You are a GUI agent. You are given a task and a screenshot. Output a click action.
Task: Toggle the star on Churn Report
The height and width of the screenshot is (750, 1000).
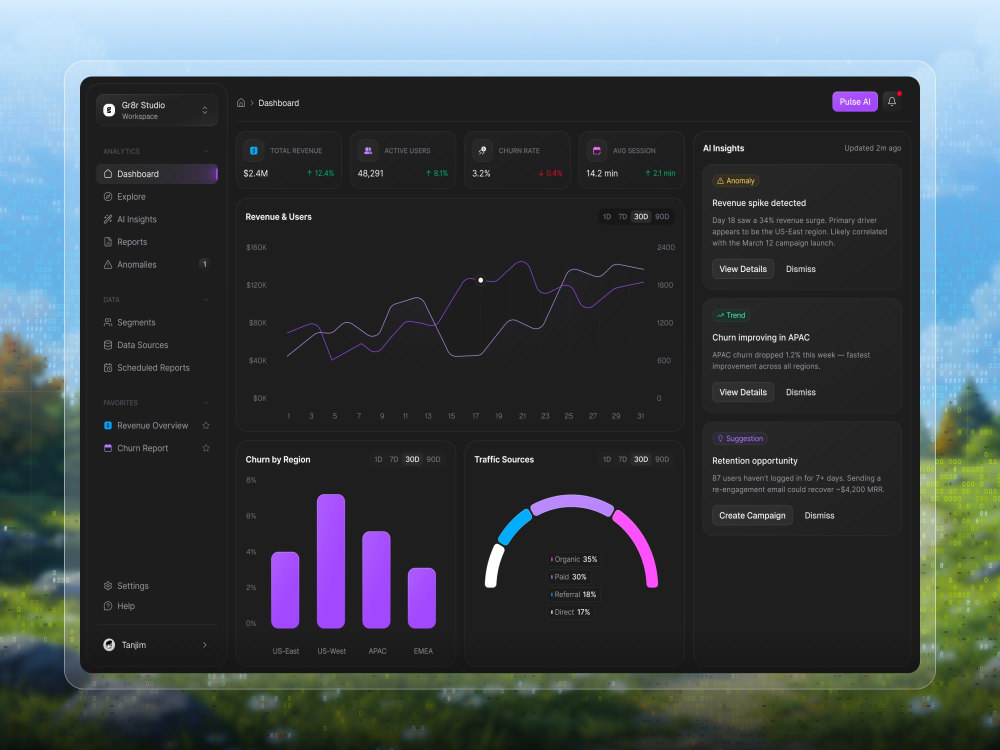tap(205, 448)
